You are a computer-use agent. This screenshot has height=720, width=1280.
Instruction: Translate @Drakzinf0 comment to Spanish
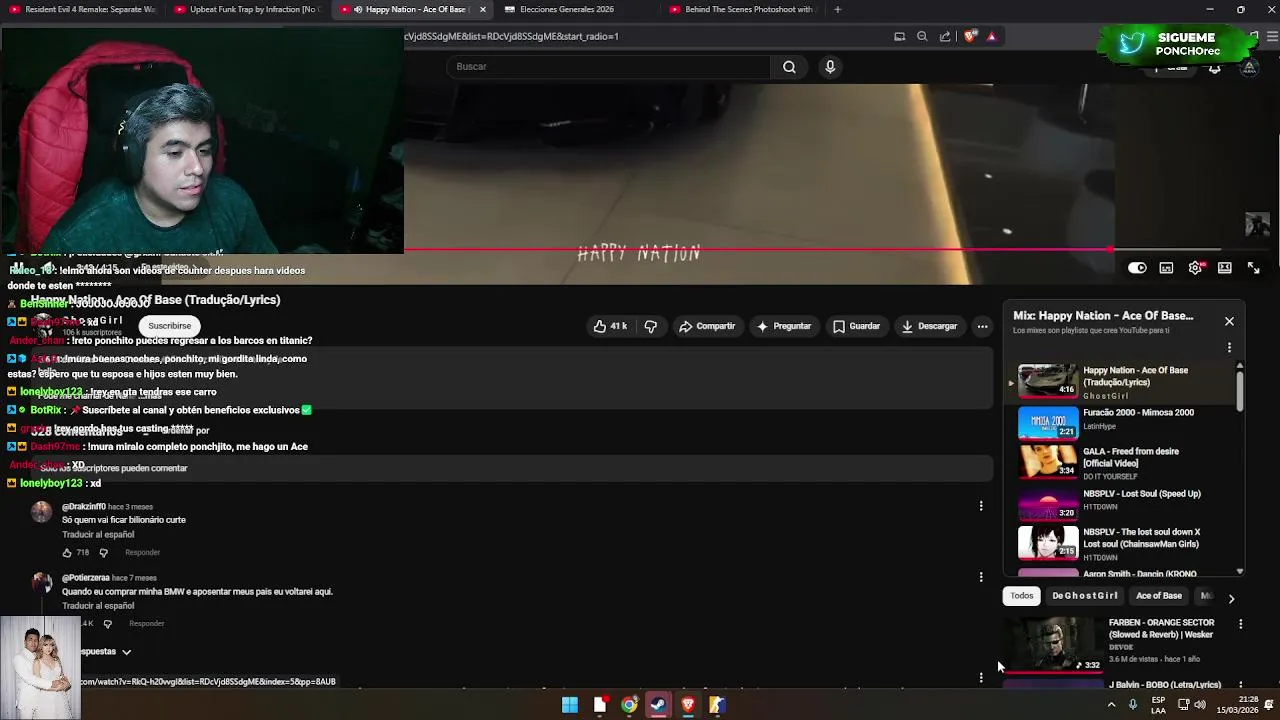click(98, 535)
